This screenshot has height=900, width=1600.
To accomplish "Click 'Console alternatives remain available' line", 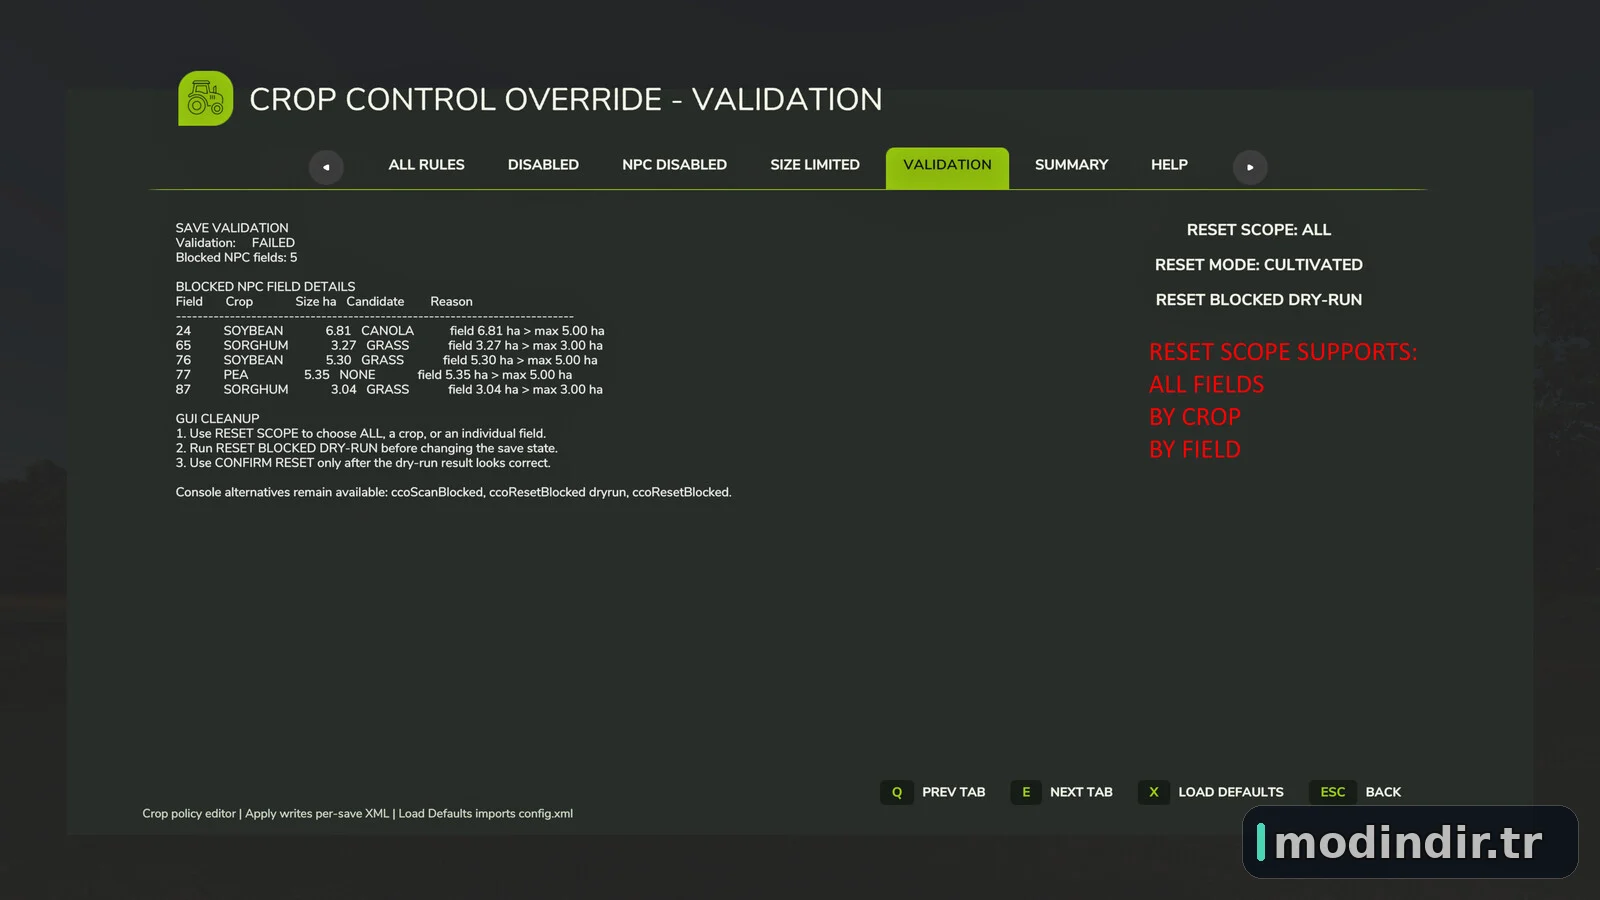I will (x=453, y=492).
